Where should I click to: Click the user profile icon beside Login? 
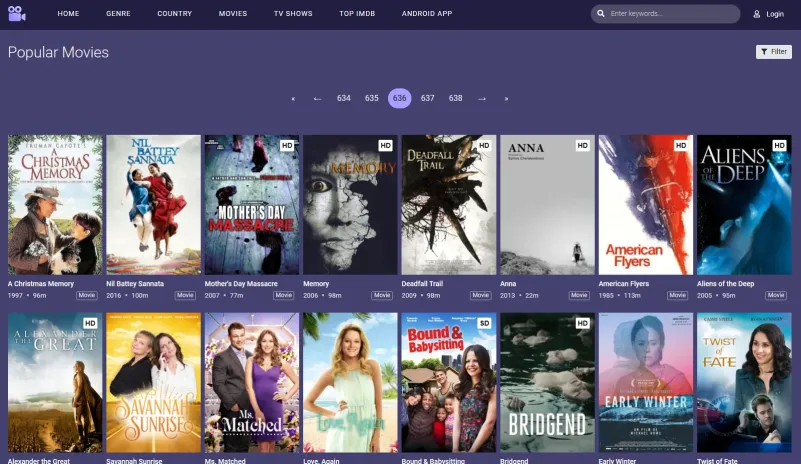click(x=757, y=14)
